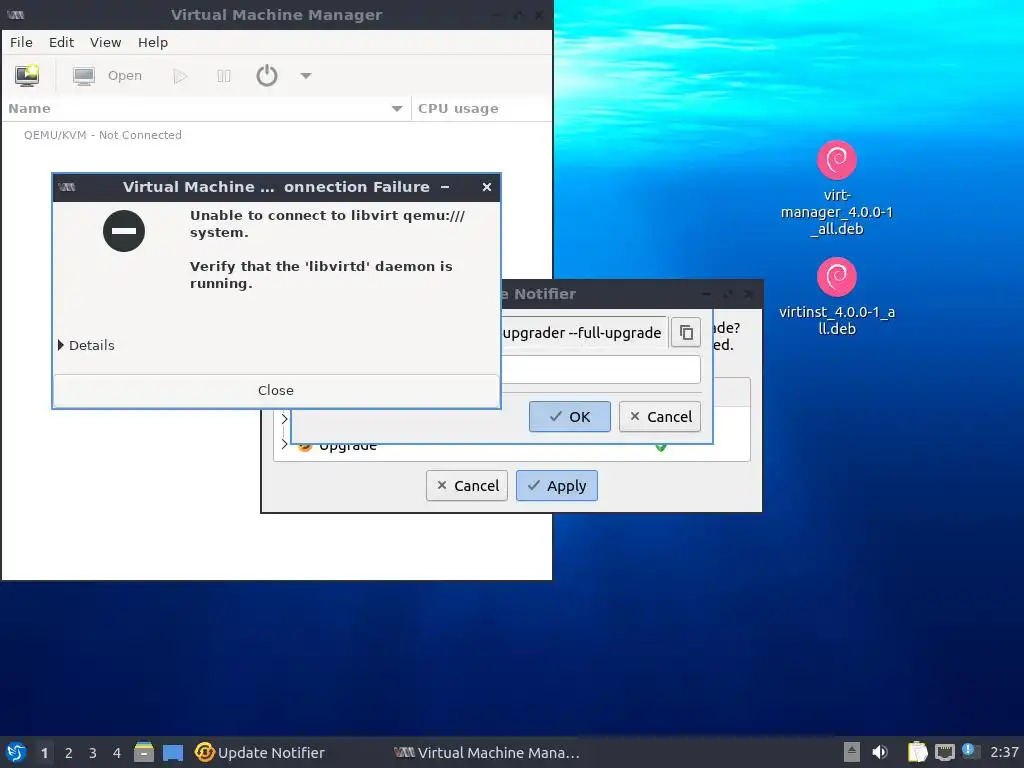This screenshot has height=768, width=1024.
Task: Click the Shut Down power icon
Action: pyautogui.click(x=266, y=76)
